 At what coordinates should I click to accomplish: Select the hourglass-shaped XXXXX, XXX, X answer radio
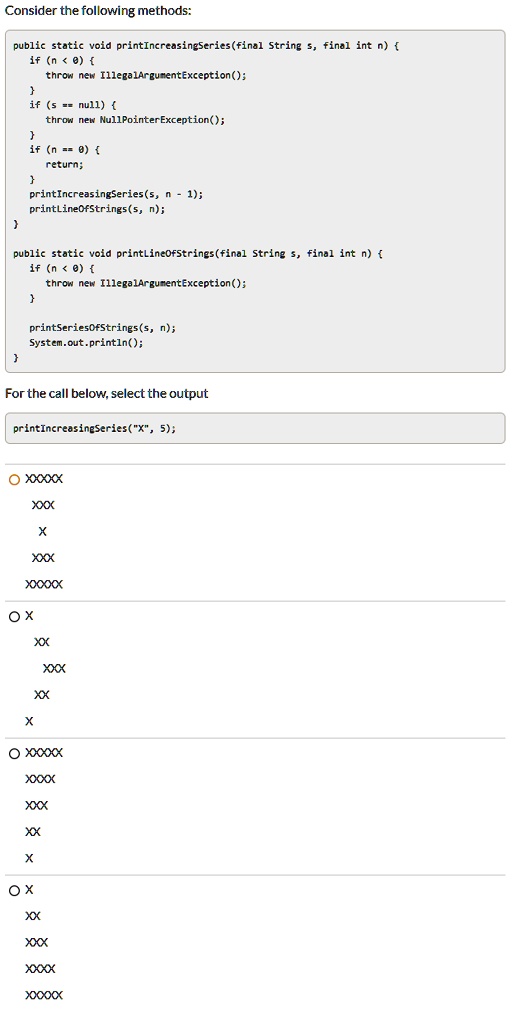click(x=14, y=480)
